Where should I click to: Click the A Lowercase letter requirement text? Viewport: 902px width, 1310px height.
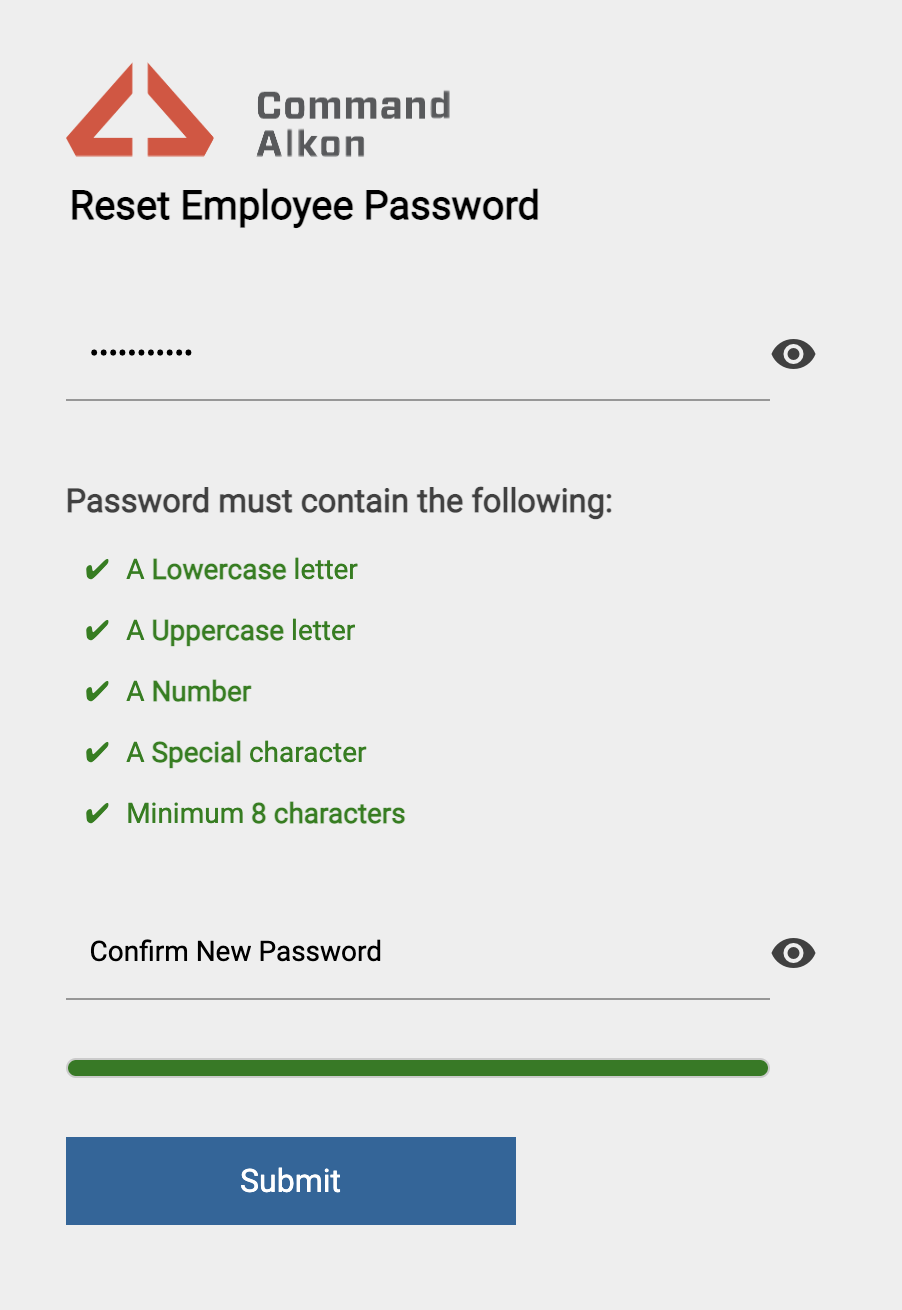[x=242, y=570]
